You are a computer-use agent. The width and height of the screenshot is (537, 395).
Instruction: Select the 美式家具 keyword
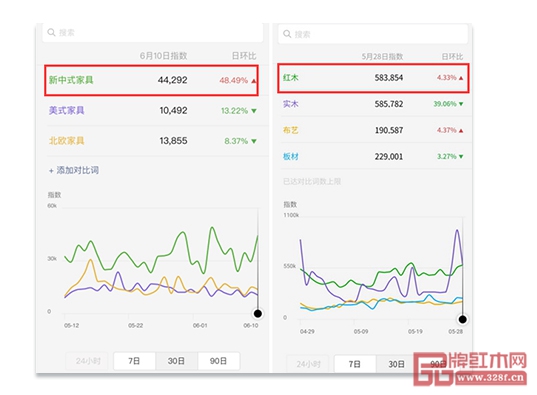tap(66, 110)
